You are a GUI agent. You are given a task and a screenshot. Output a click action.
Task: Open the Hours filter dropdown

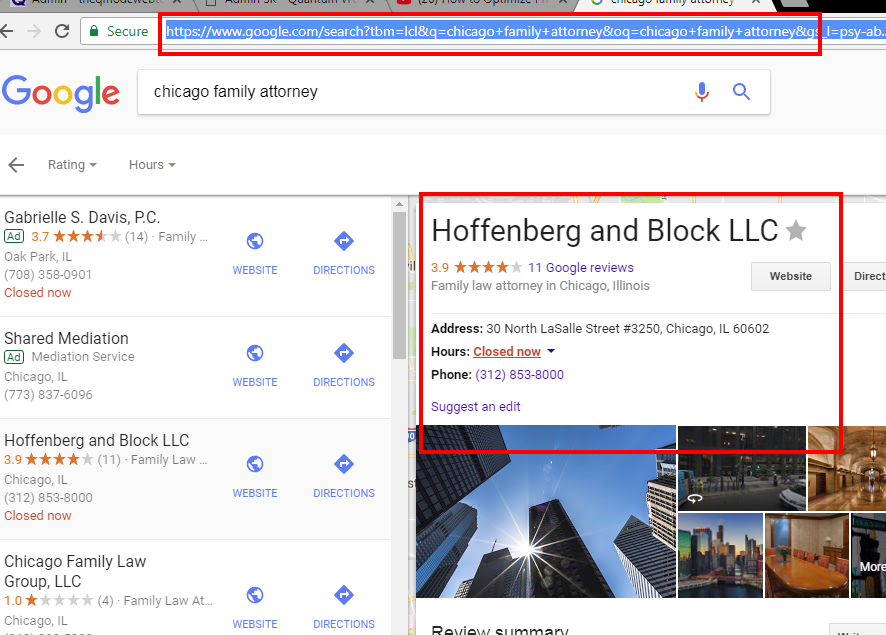click(x=152, y=165)
